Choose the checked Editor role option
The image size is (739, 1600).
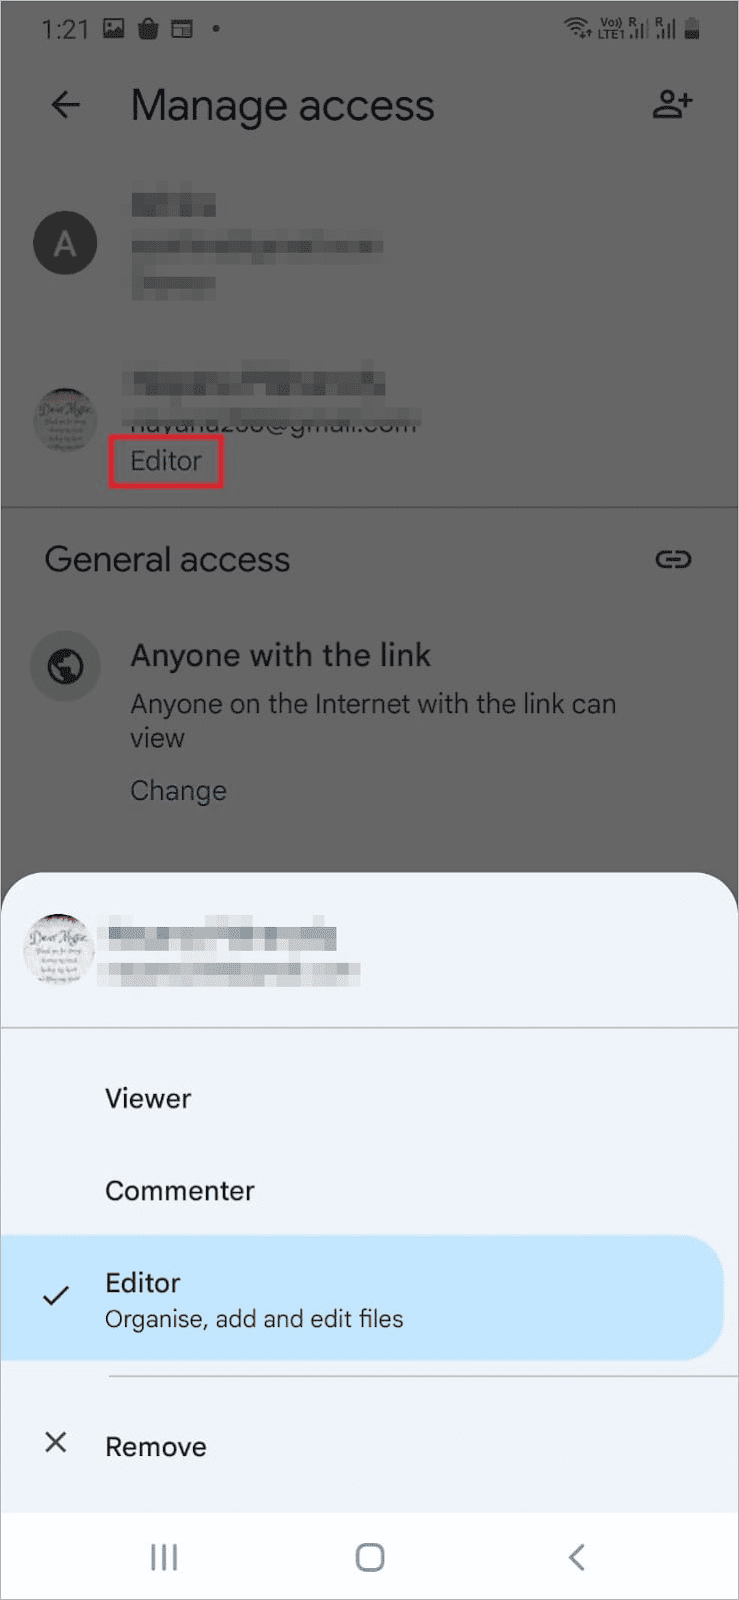361,1298
